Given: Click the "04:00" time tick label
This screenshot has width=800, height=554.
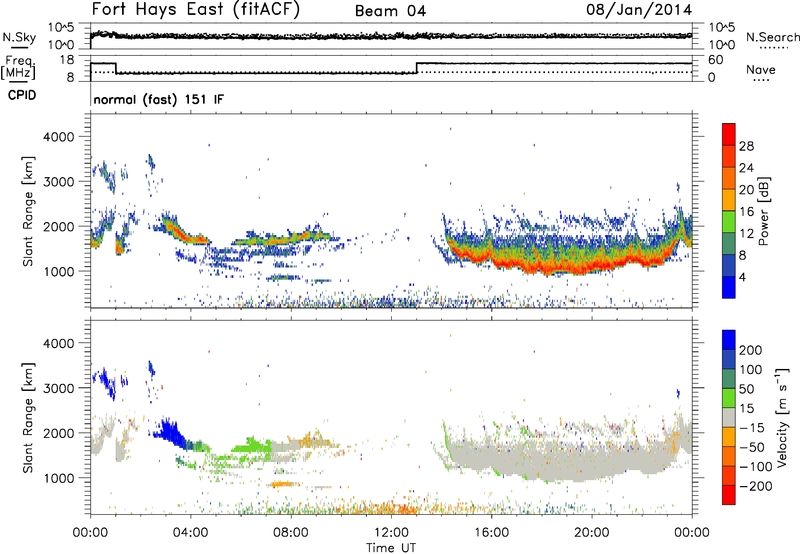Looking at the screenshot, I should point(190,533).
